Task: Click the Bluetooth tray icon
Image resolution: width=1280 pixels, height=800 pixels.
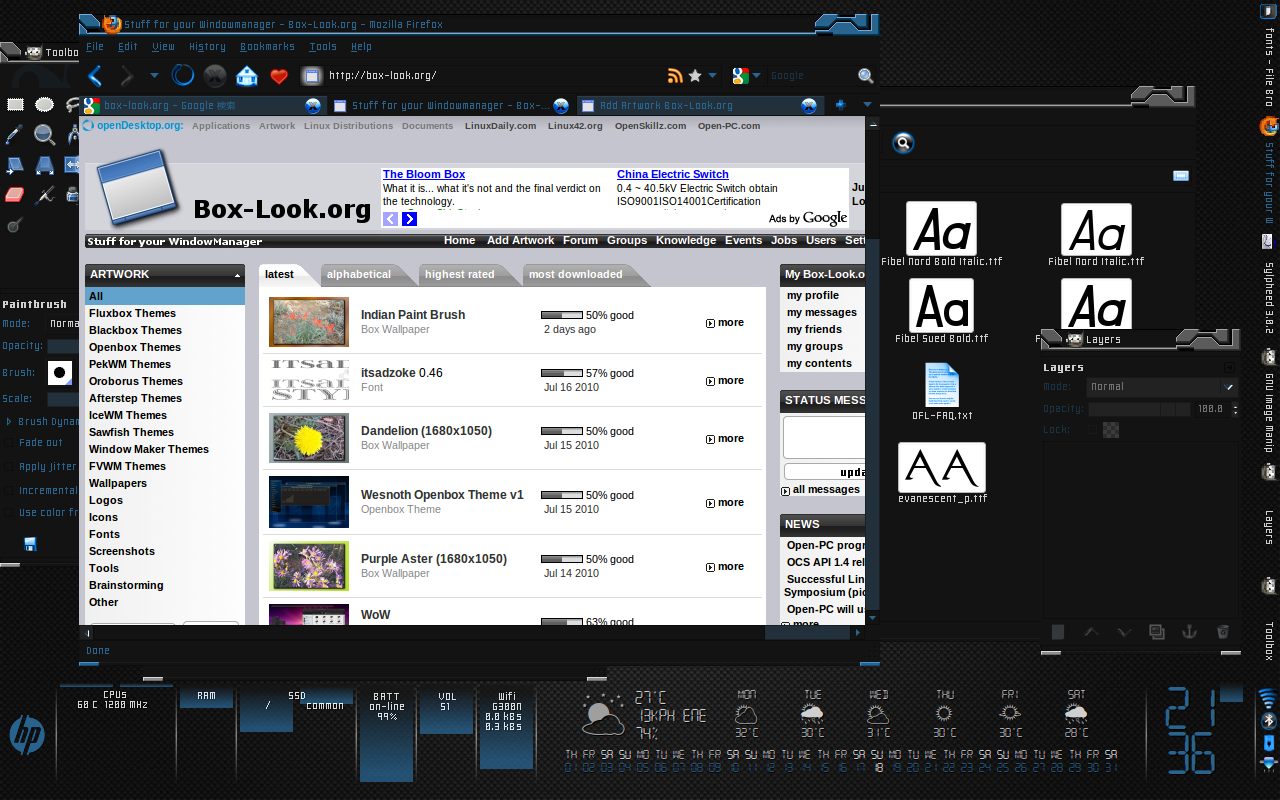Action: [x=1268, y=720]
